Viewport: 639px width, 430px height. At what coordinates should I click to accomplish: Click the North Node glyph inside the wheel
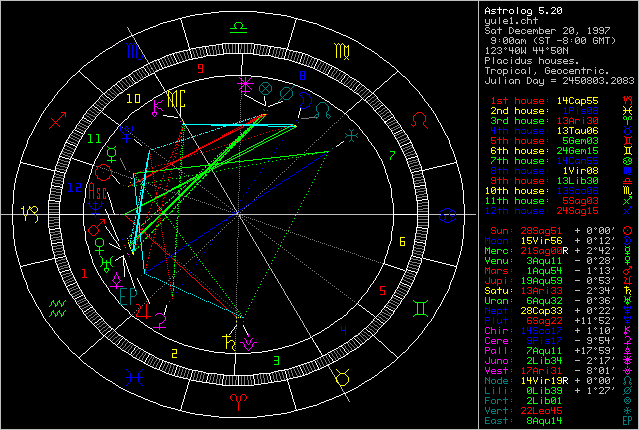tap(323, 110)
